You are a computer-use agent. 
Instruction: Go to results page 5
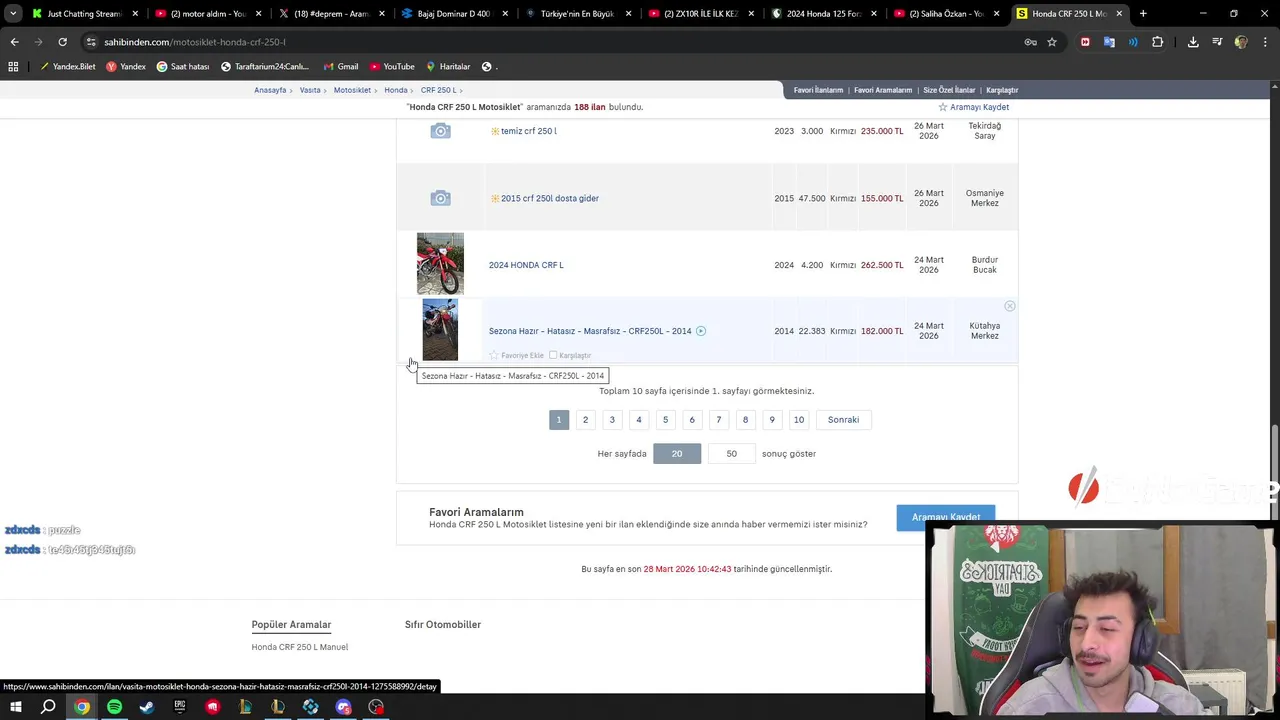[x=665, y=420]
